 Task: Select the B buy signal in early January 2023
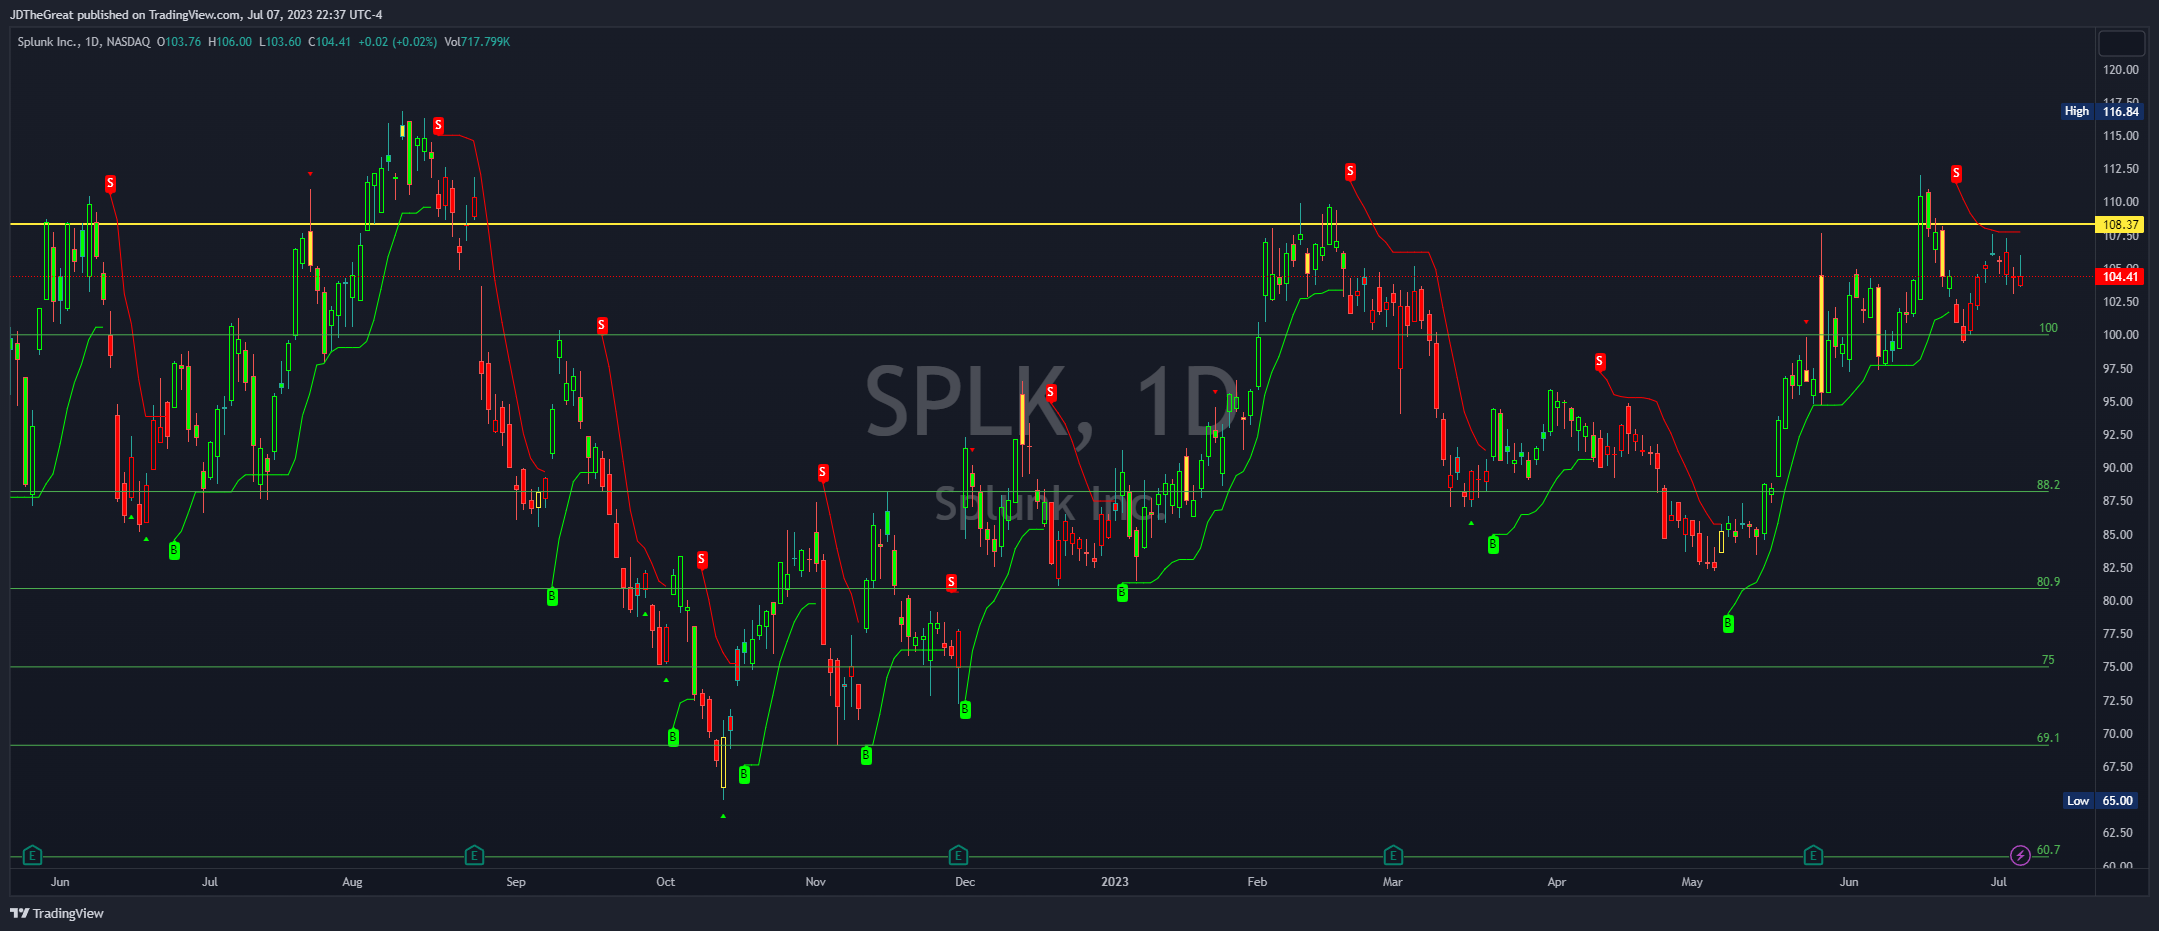coord(1122,592)
